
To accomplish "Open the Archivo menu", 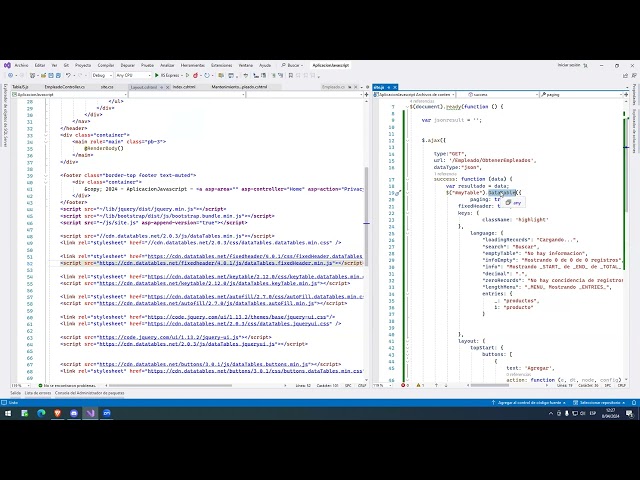I will click(21, 65).
